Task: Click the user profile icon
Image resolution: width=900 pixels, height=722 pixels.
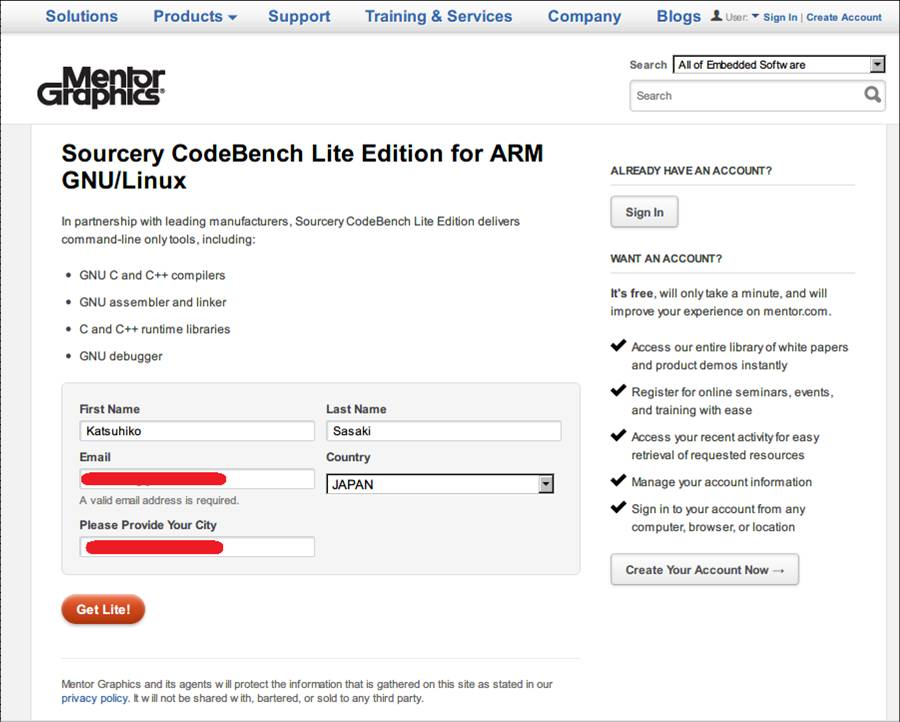Action: coord(716,16)
